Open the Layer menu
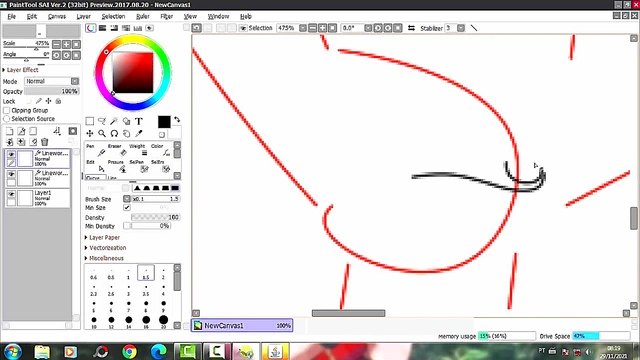 (83, 16)
